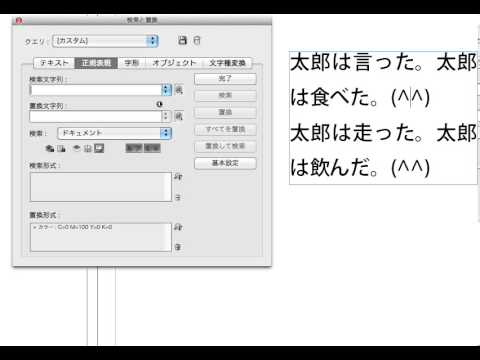Image resolution: width=480 pixels, height=360 pixels.
Task: Click the 完了 button
Action: tap(225, 79)
